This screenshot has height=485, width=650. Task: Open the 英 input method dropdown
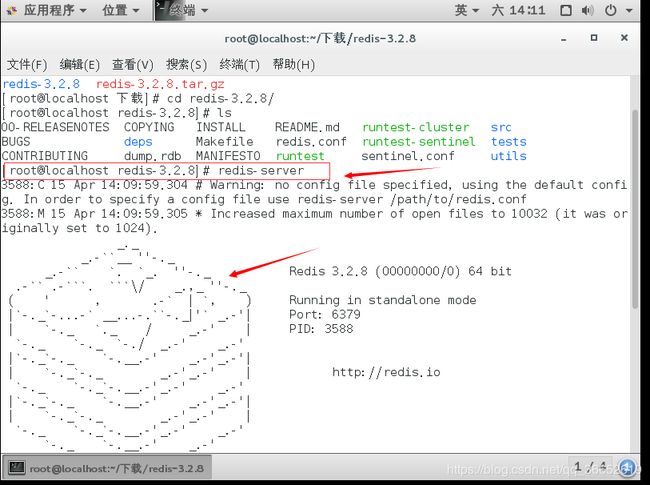click(x=467, y=10)
